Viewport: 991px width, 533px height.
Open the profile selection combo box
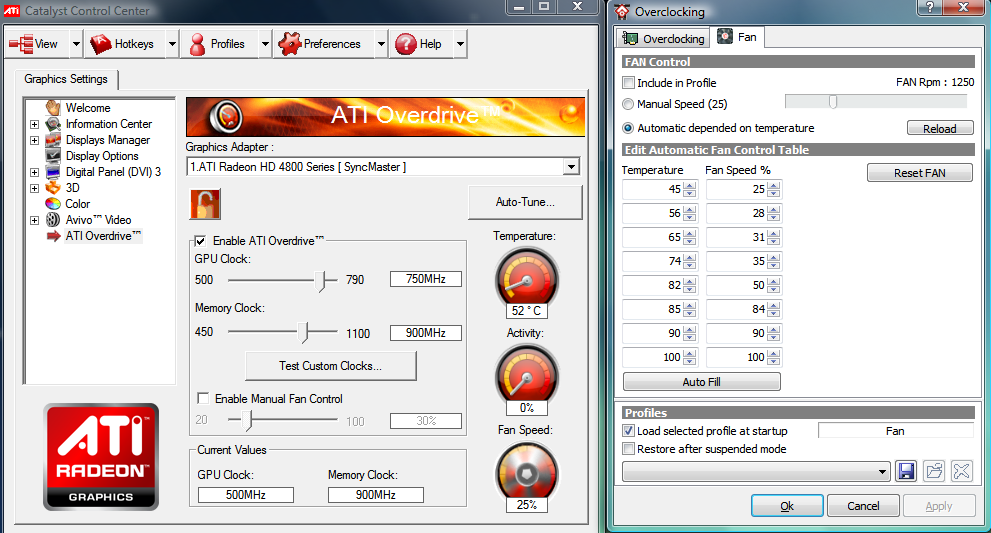pyautogui.click(x=755, y=471)
